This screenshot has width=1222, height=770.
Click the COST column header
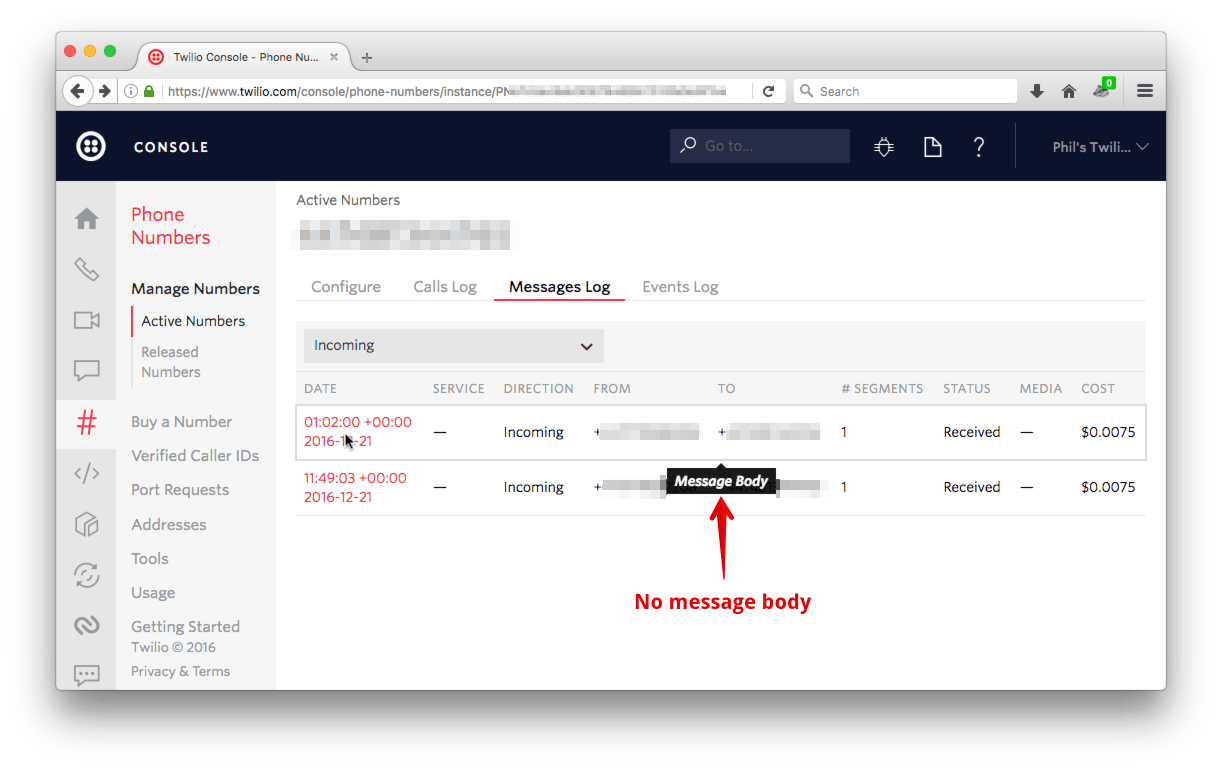[x=1098, y=389]
